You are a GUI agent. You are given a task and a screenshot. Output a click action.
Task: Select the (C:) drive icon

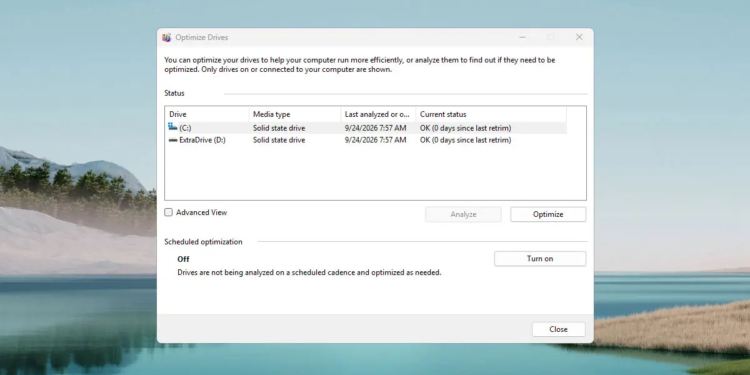click(x=173, y=127)
